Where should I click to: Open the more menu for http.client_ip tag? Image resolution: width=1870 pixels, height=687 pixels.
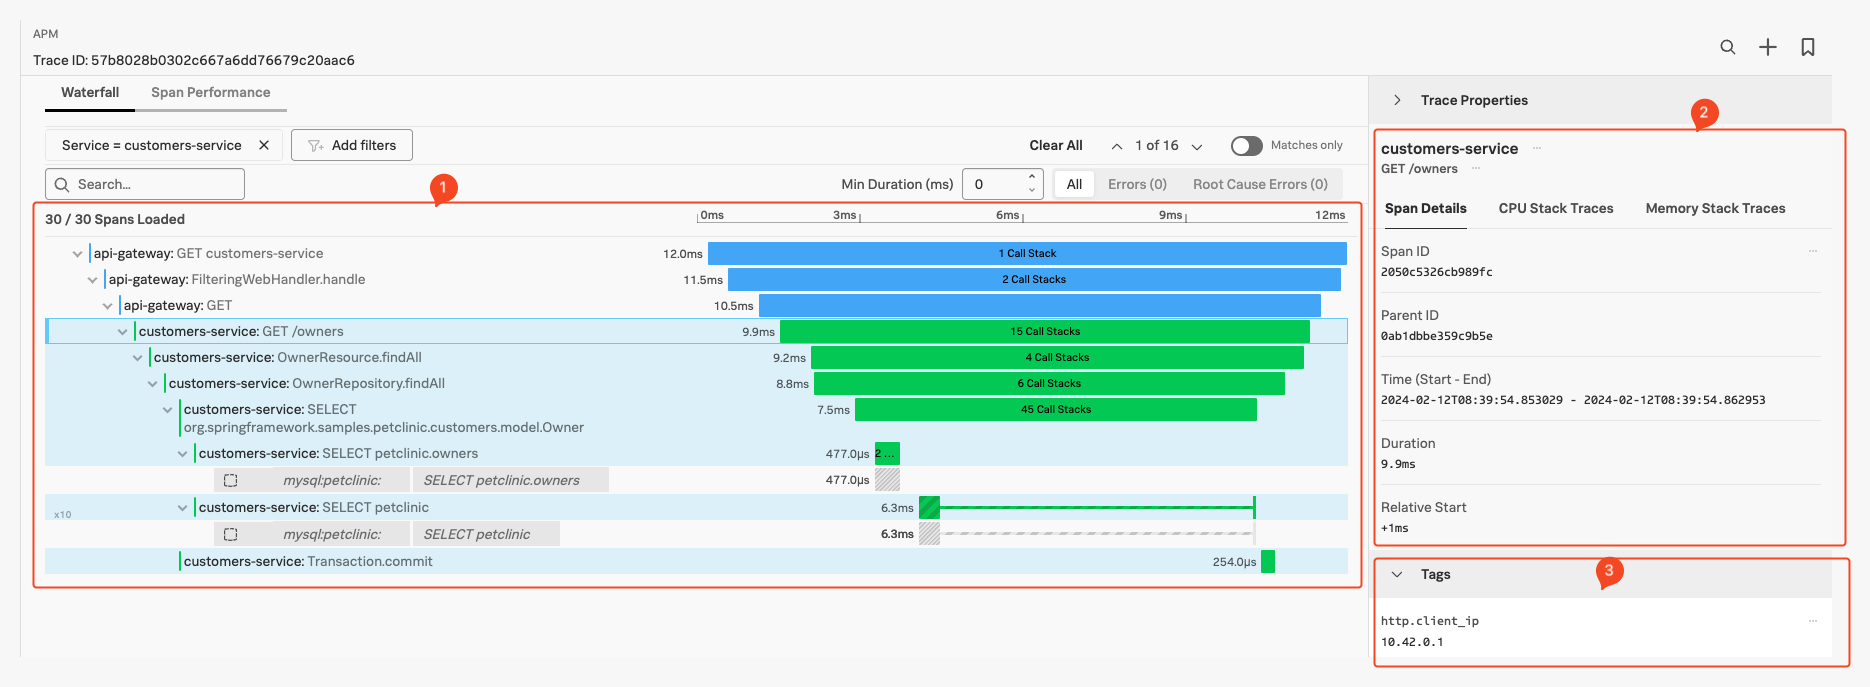[1813, 621]
